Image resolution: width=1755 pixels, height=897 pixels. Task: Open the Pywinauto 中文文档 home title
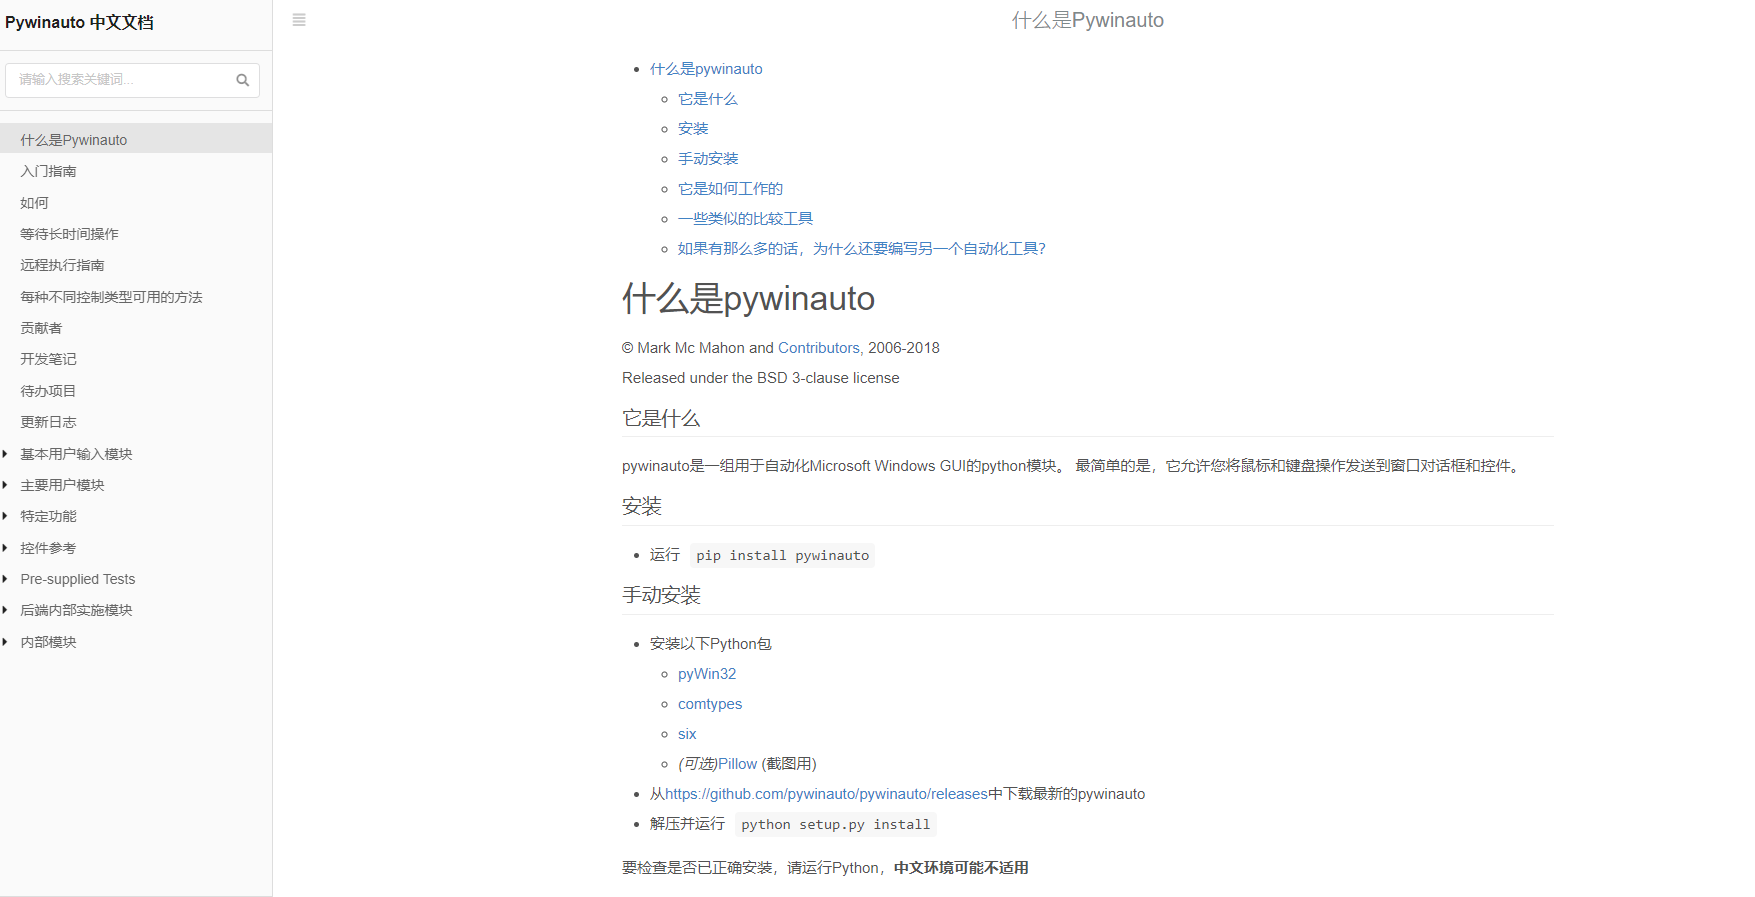[x=79, y=22]
